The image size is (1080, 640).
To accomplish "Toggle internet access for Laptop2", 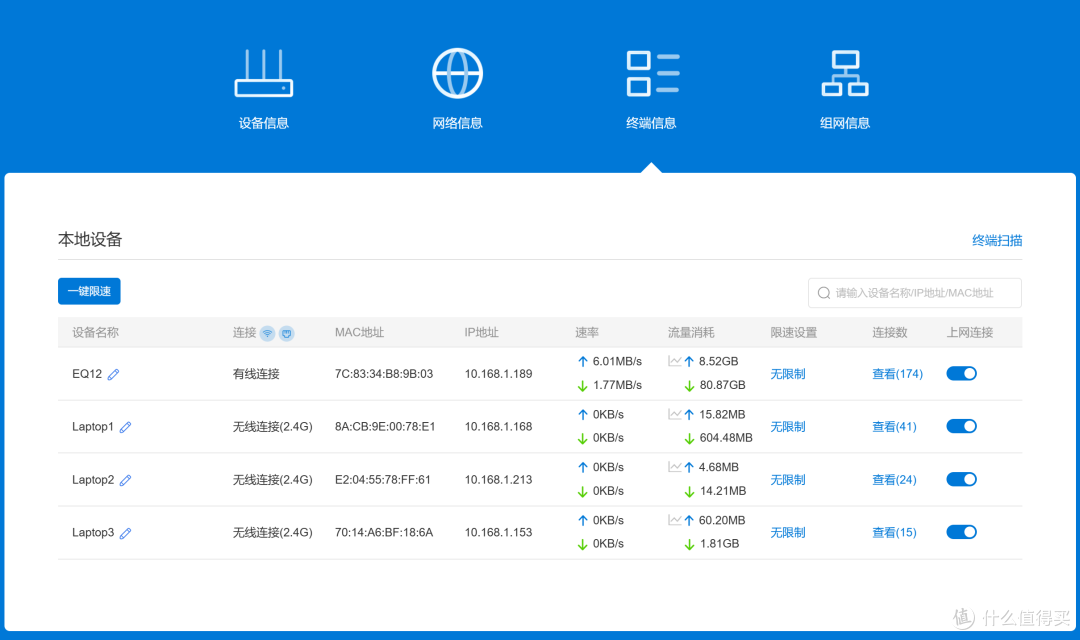I will tap(962, 479).
